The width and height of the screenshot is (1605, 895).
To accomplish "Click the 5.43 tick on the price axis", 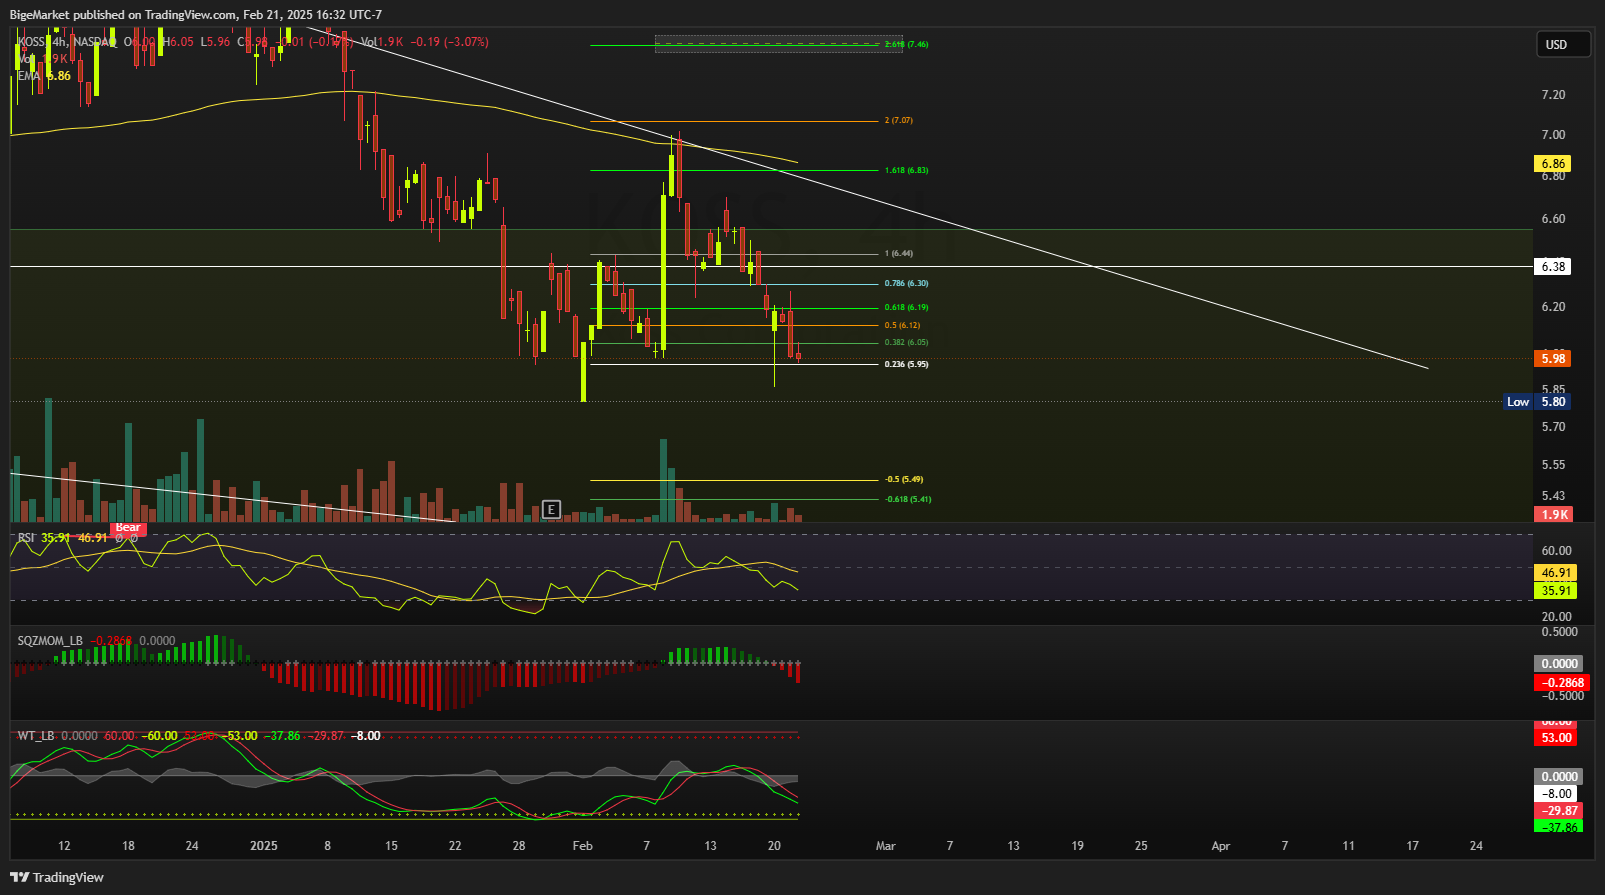I will point(1553,496).
